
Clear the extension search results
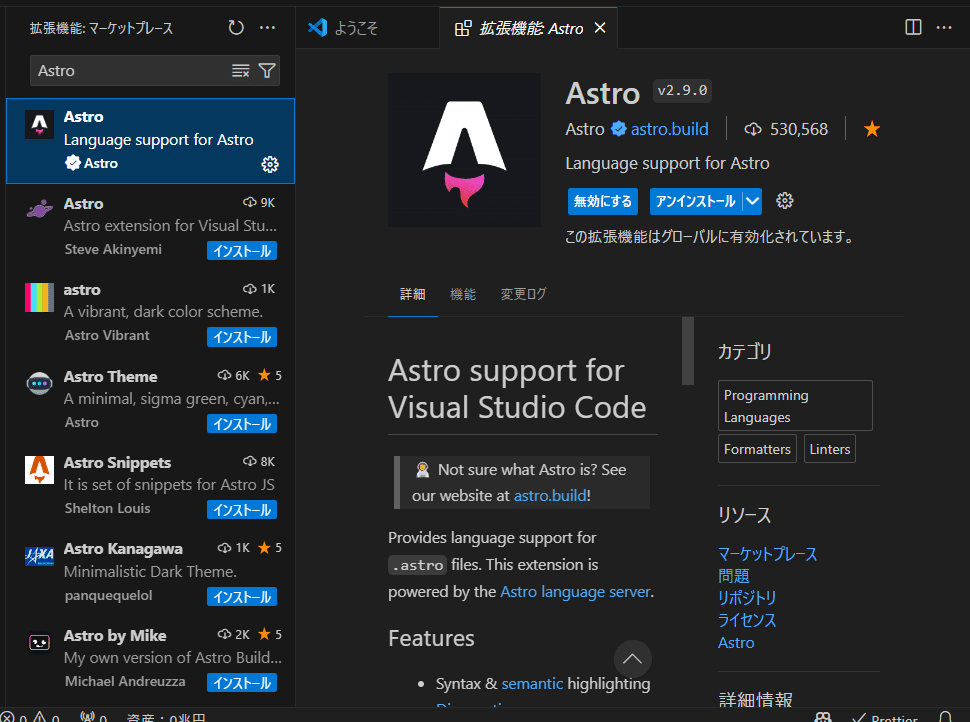click(x=240, y=70)
